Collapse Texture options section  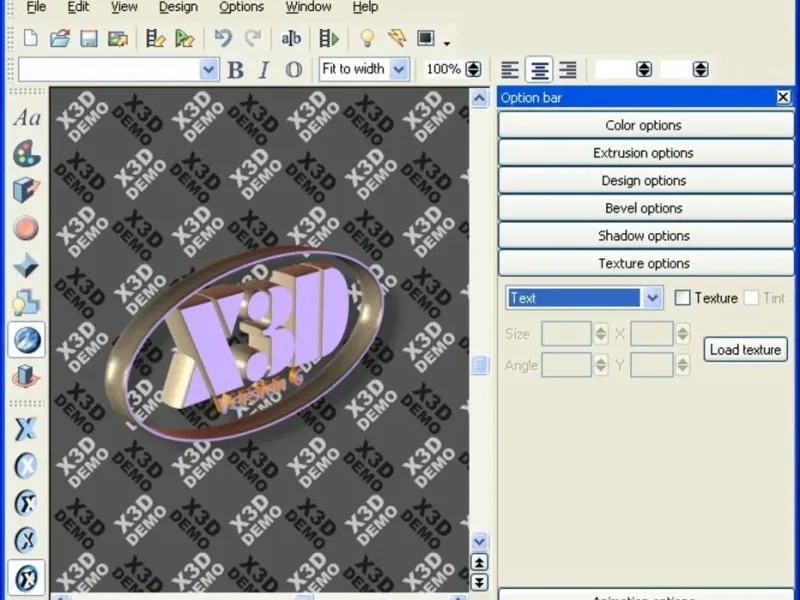point(645,263)
